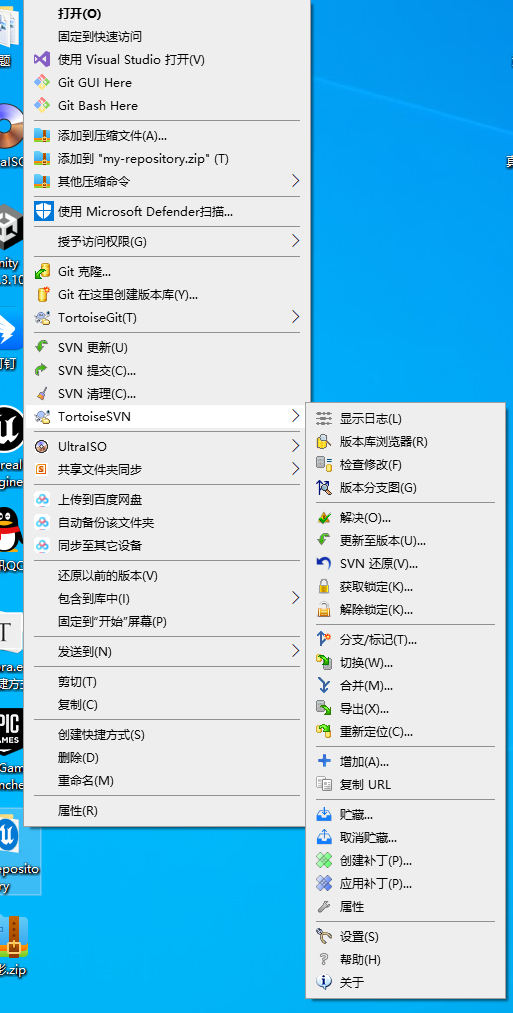Expand the 授予访问权限(G) submenu arrow
Screen dimensions: 513x1013
(x=295, y=241)
